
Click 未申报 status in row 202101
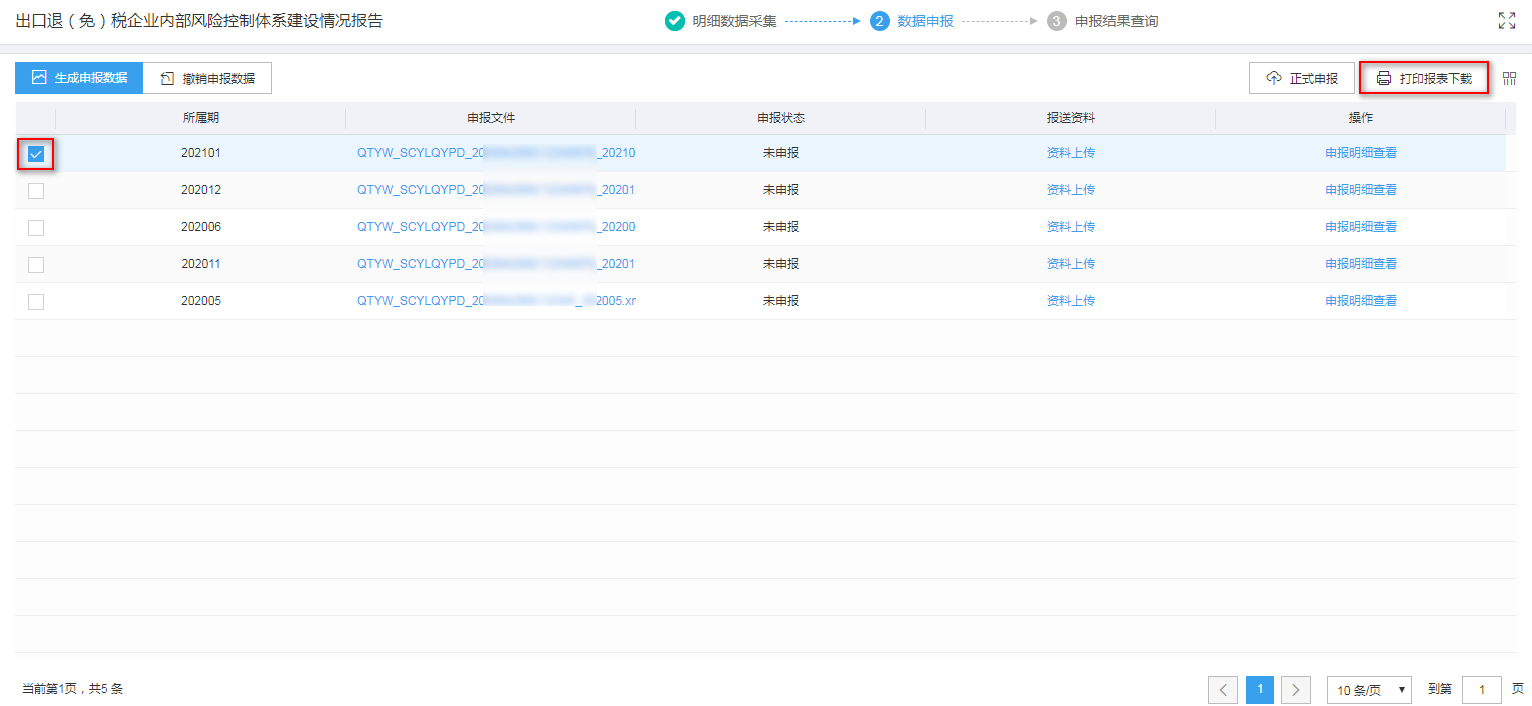coord(781,153)
